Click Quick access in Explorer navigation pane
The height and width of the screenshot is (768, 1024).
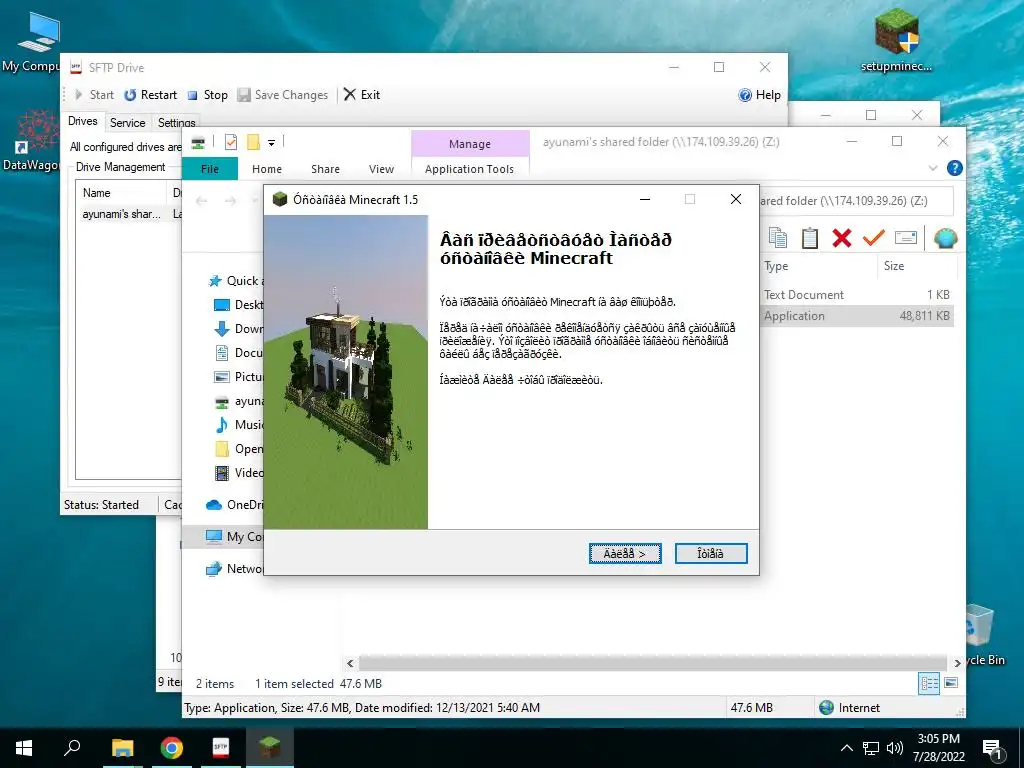pos(236,281)
